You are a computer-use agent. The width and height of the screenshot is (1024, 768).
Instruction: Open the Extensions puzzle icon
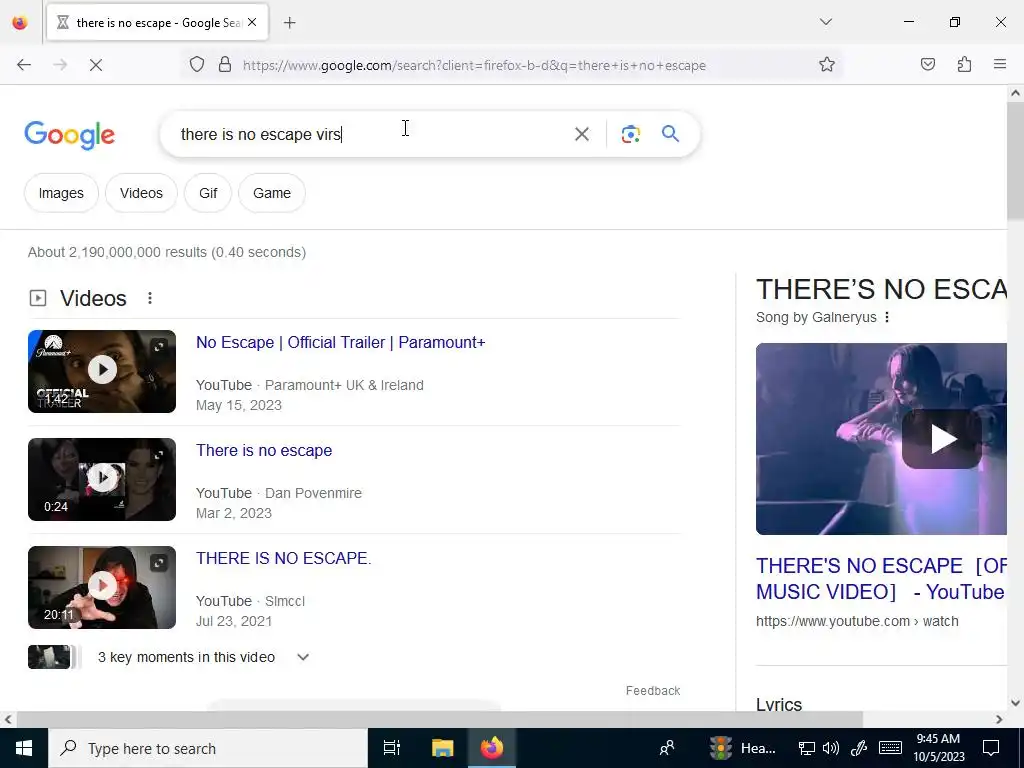tap(964, 64)
